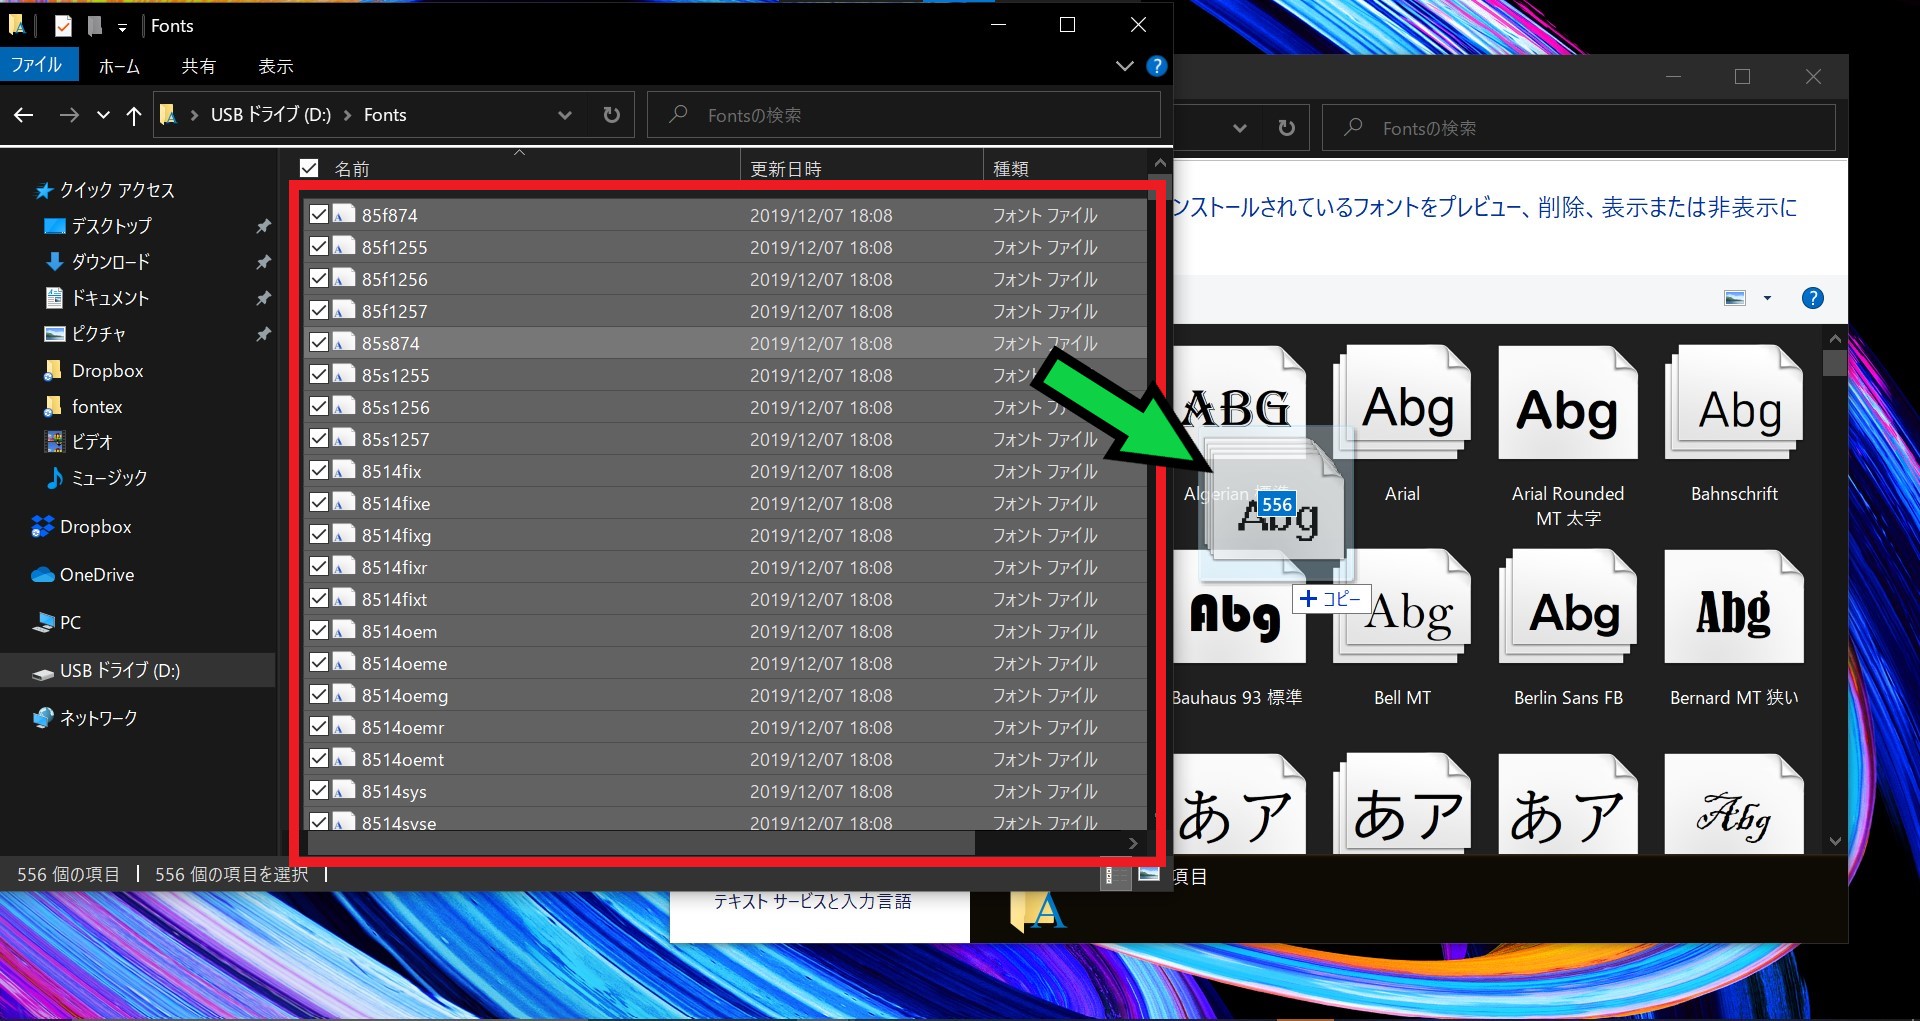Click the Forward arrow in Fonts explorer

[x=68, y=115]
